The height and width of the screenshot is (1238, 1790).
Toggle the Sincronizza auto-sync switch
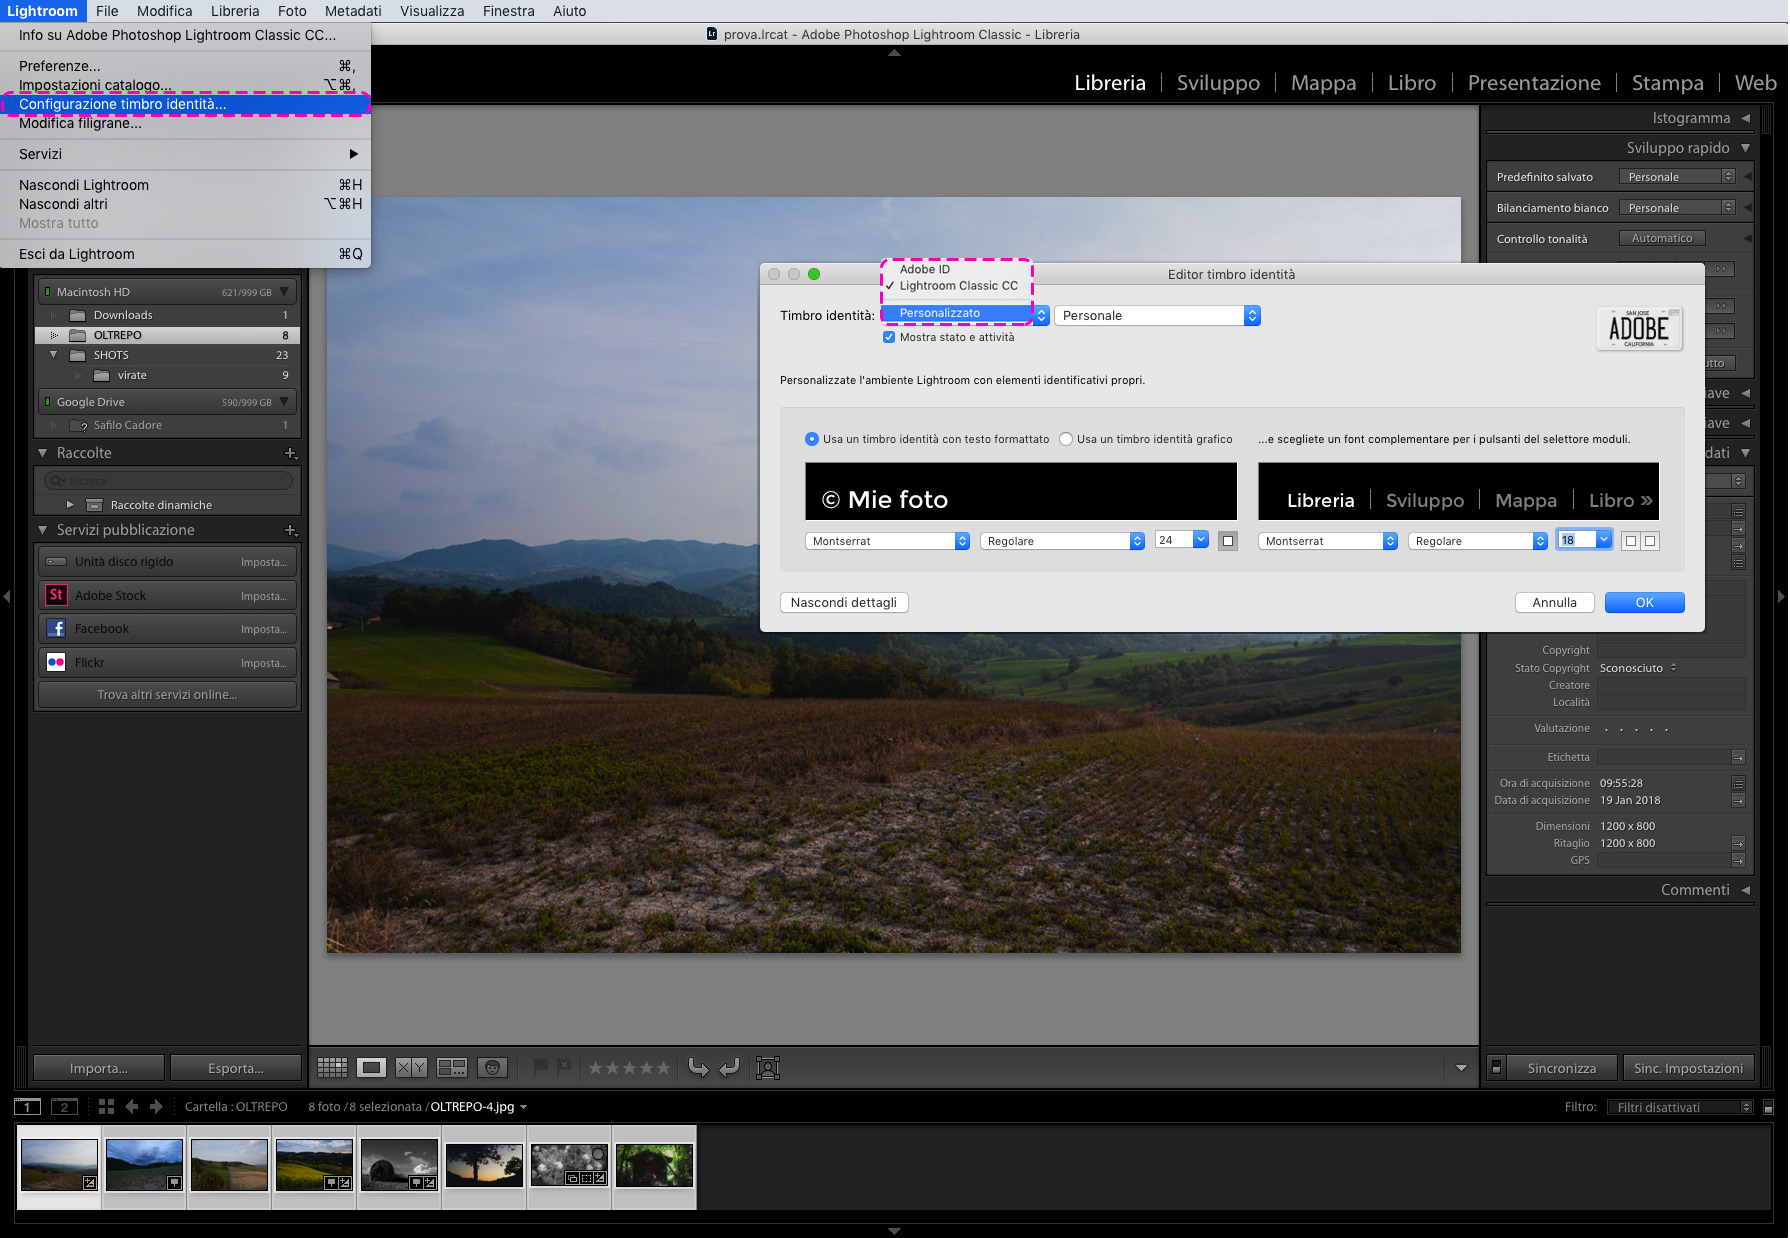[x=1496, y=1068]
